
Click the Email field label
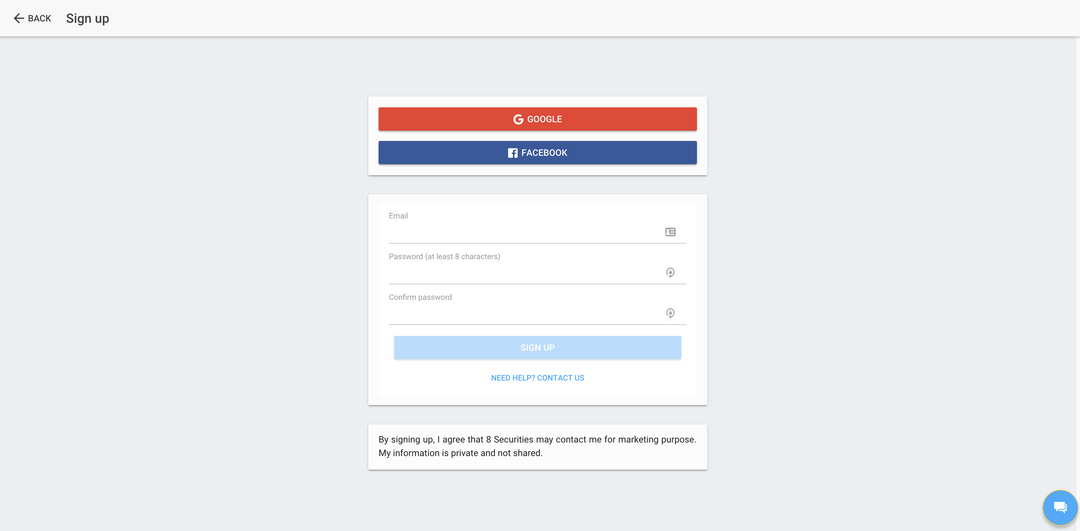pos(398,216)
